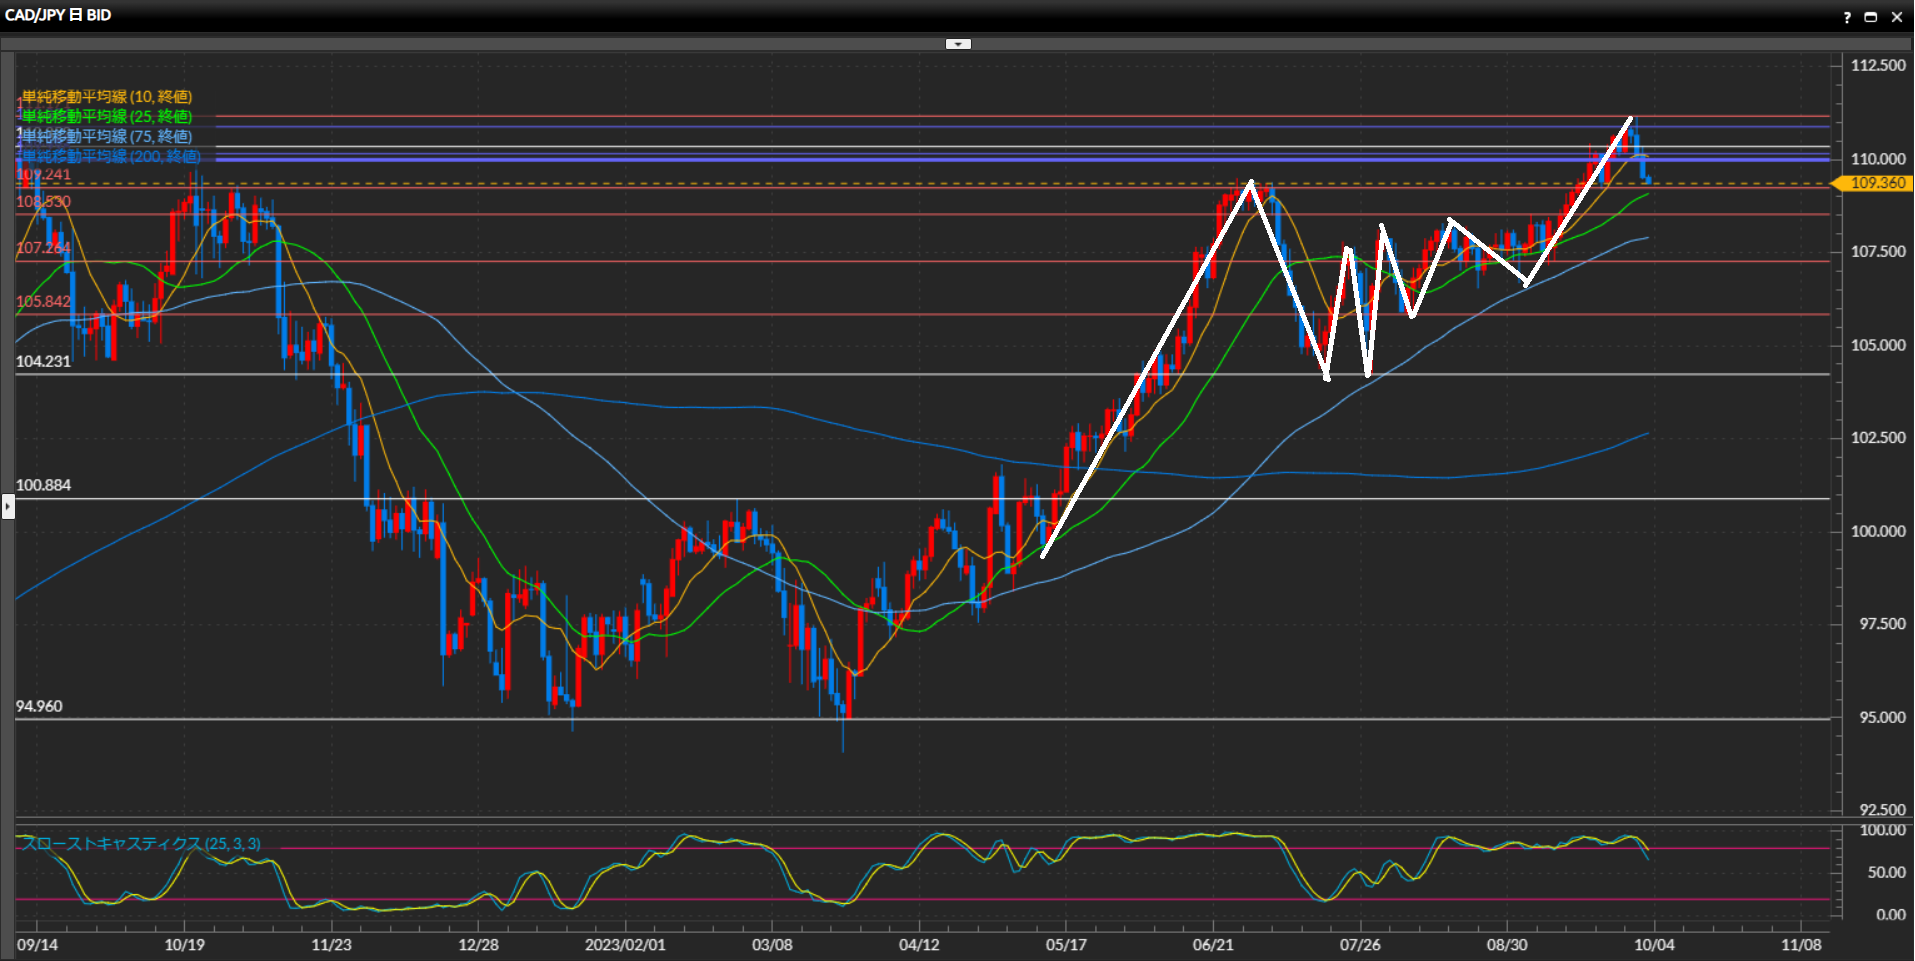Click the スローストキャスティクス (25, 3, 3) label

point(141,844)
